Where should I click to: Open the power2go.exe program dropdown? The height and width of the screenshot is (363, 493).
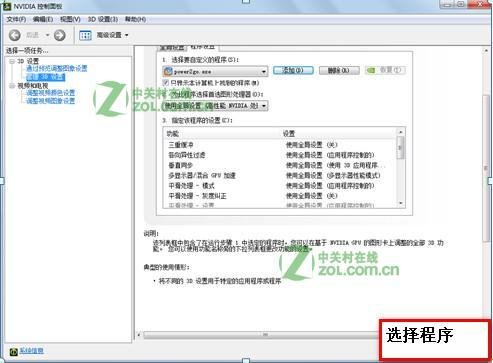pos(215,71)
